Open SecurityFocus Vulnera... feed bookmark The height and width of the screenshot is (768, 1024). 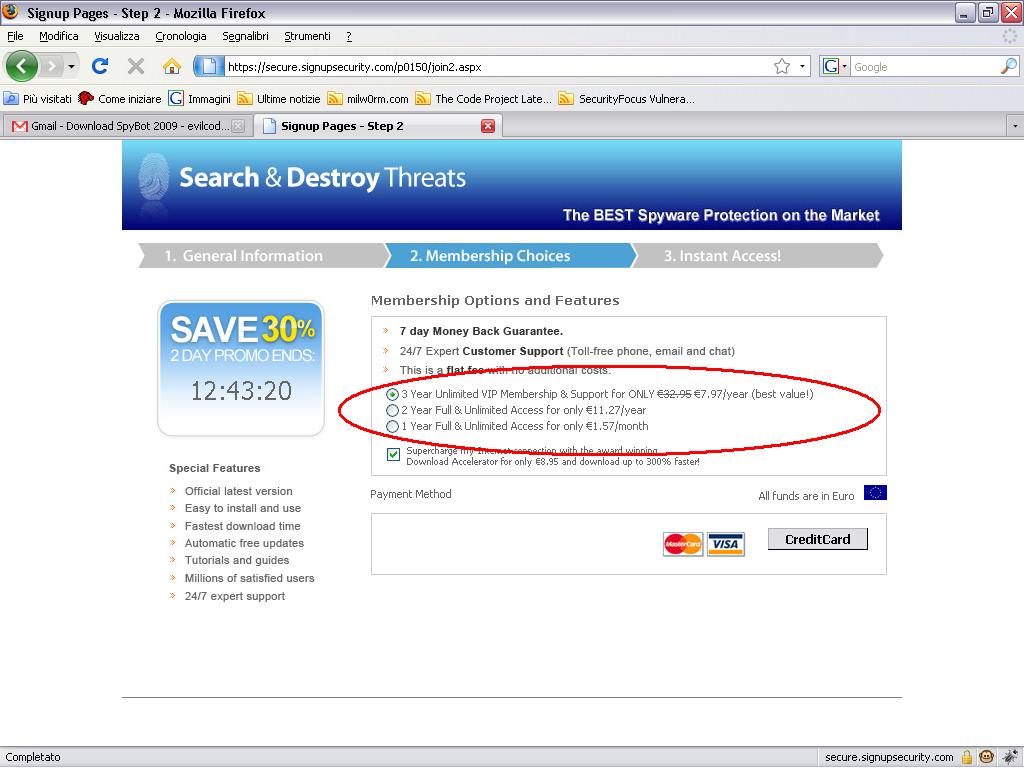coord(627,99)
